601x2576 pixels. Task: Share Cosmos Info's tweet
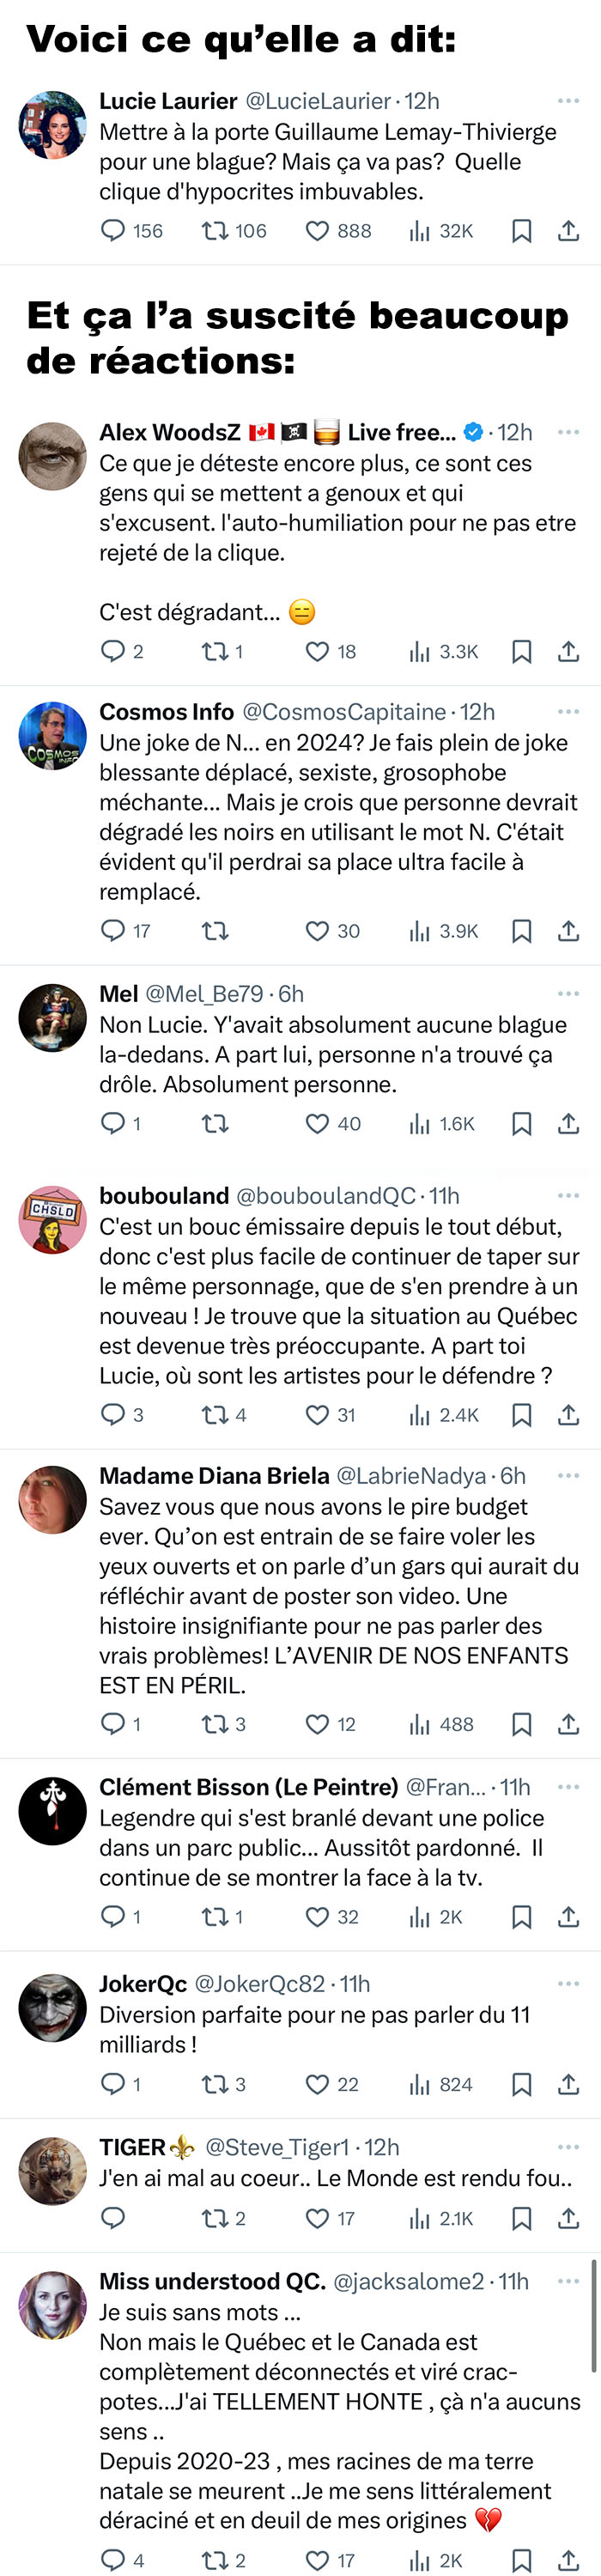[x=568, y=931]
